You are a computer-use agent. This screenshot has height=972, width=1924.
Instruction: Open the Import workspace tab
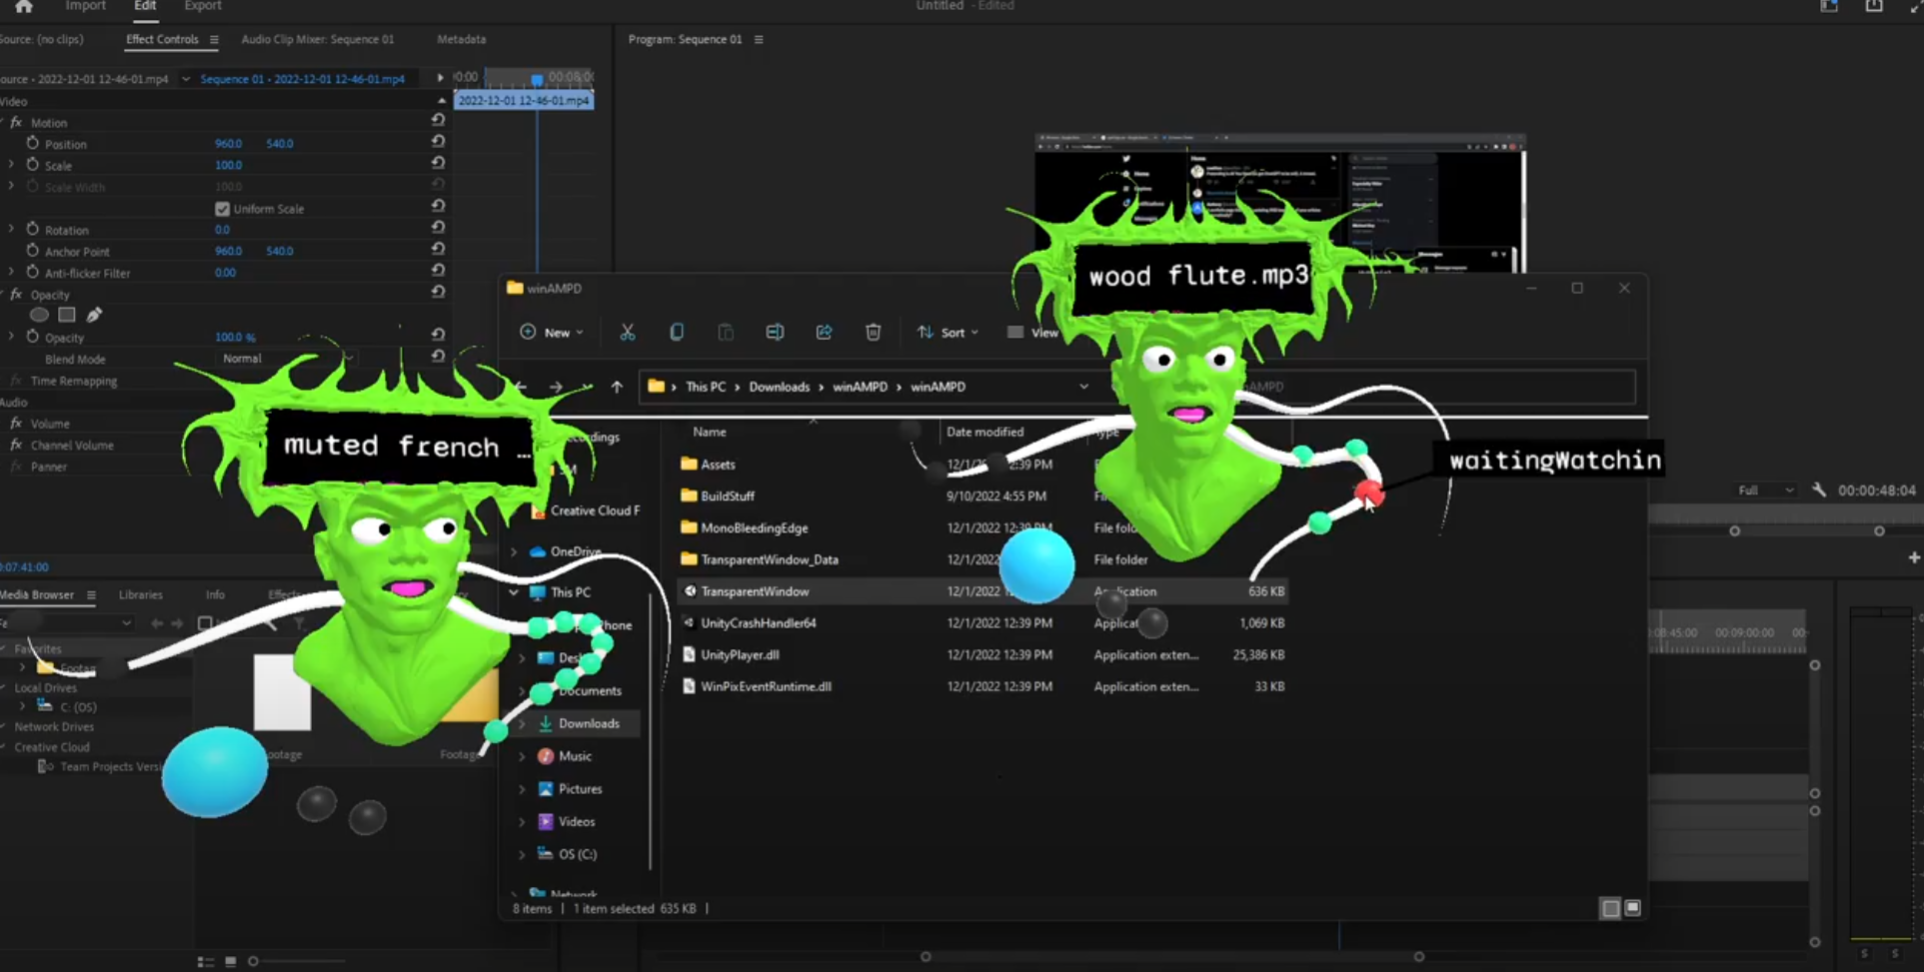pos(86,6)
